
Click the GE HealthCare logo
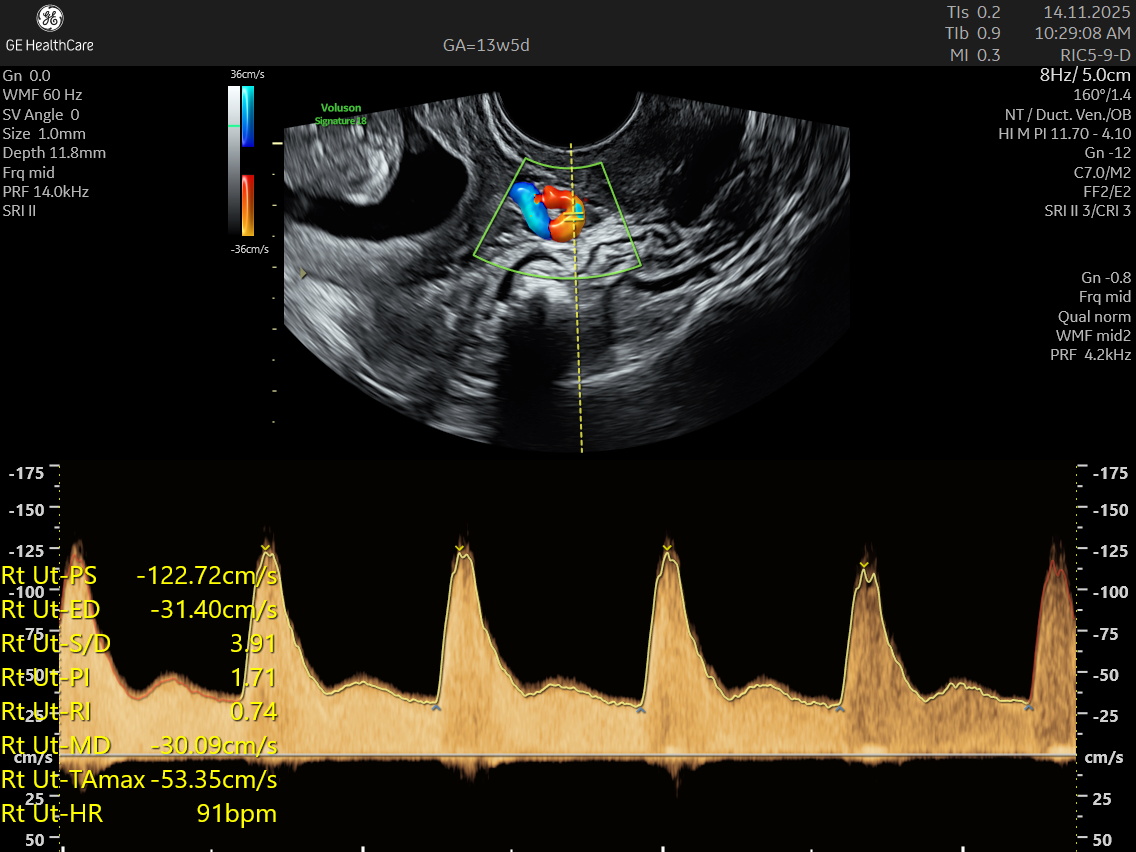tap(49, 28)
